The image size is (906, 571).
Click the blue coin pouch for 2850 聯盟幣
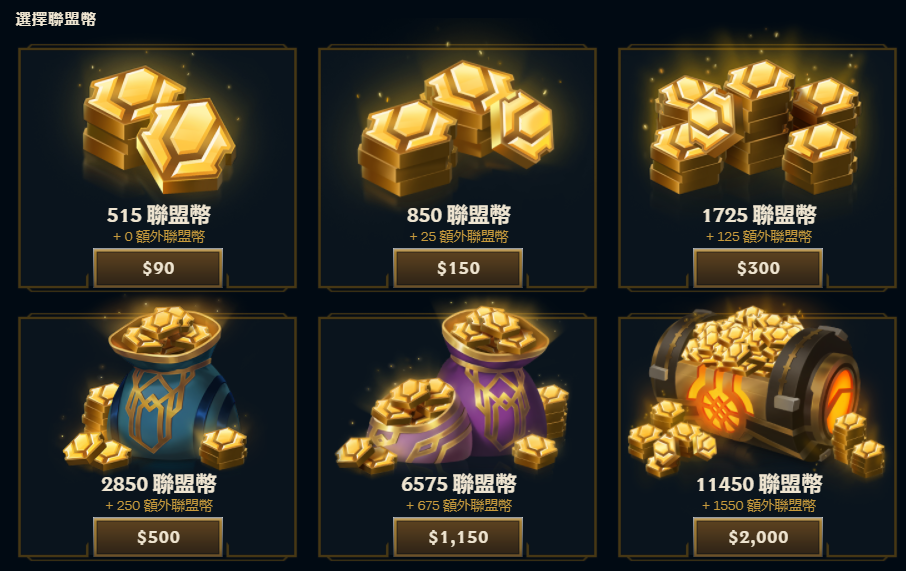coord(155,388)
